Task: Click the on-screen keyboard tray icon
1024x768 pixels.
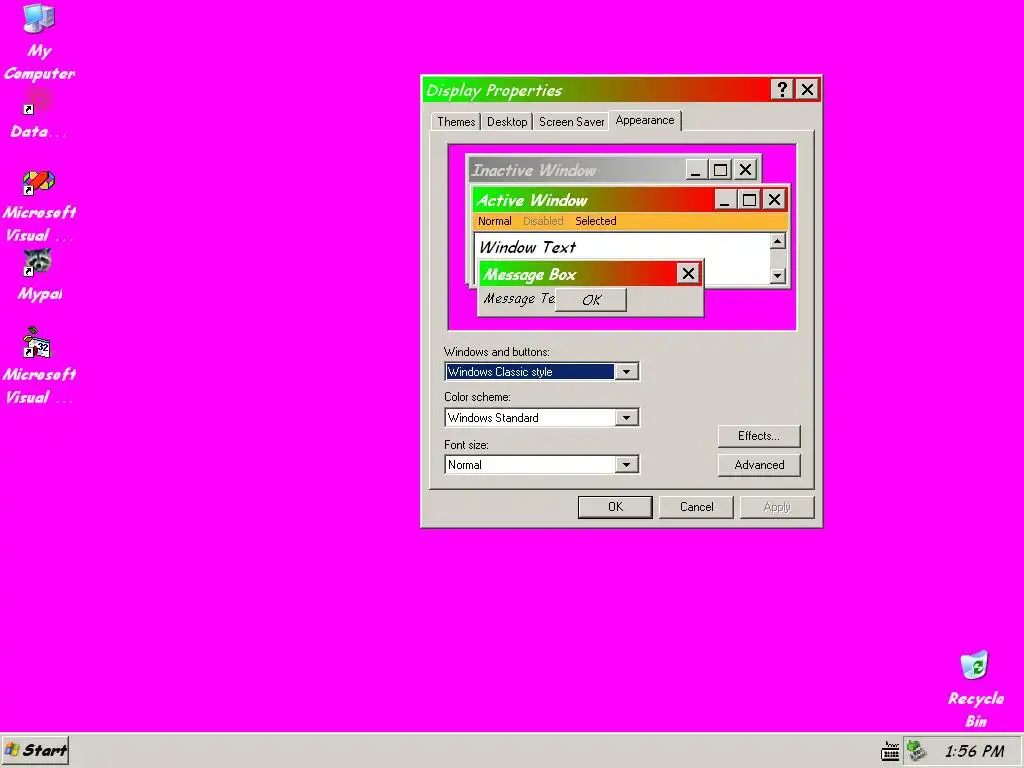Action: click(x=889, y=751)
